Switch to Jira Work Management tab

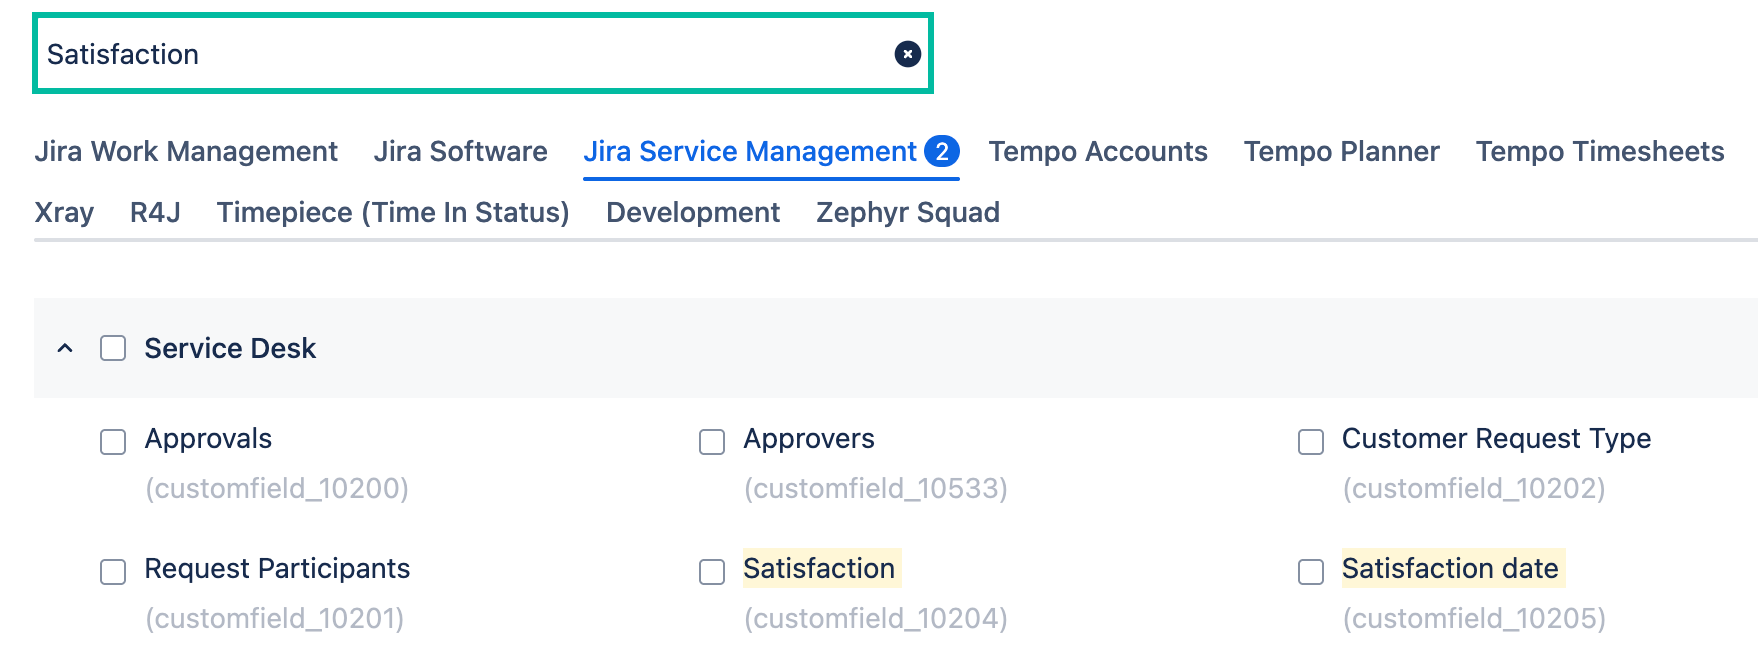click(186, 151)
